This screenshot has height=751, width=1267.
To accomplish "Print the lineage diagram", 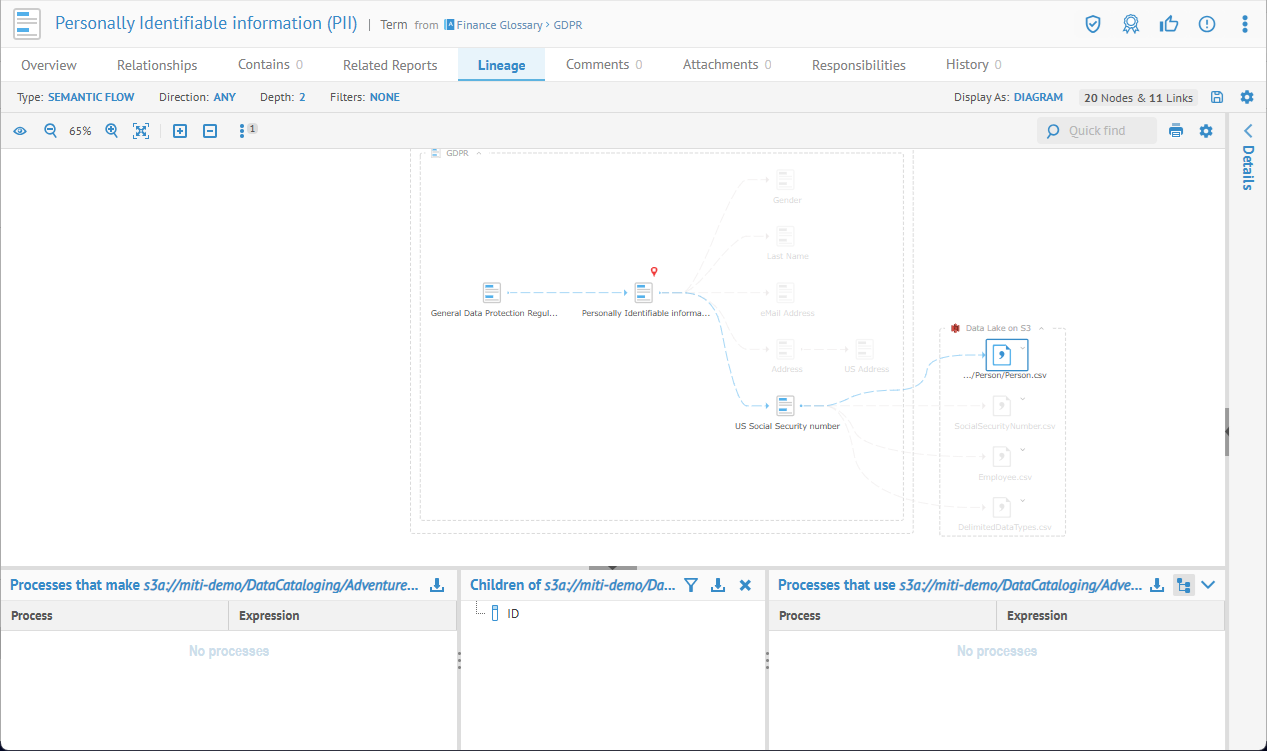I will [x=1176, y=131].
